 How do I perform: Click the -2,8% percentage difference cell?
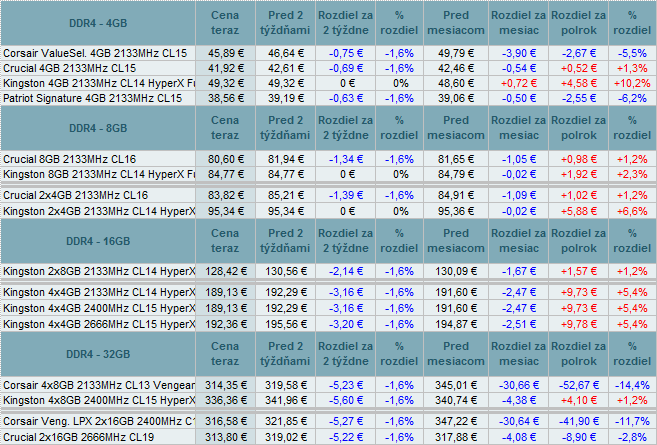pos(632,437)
